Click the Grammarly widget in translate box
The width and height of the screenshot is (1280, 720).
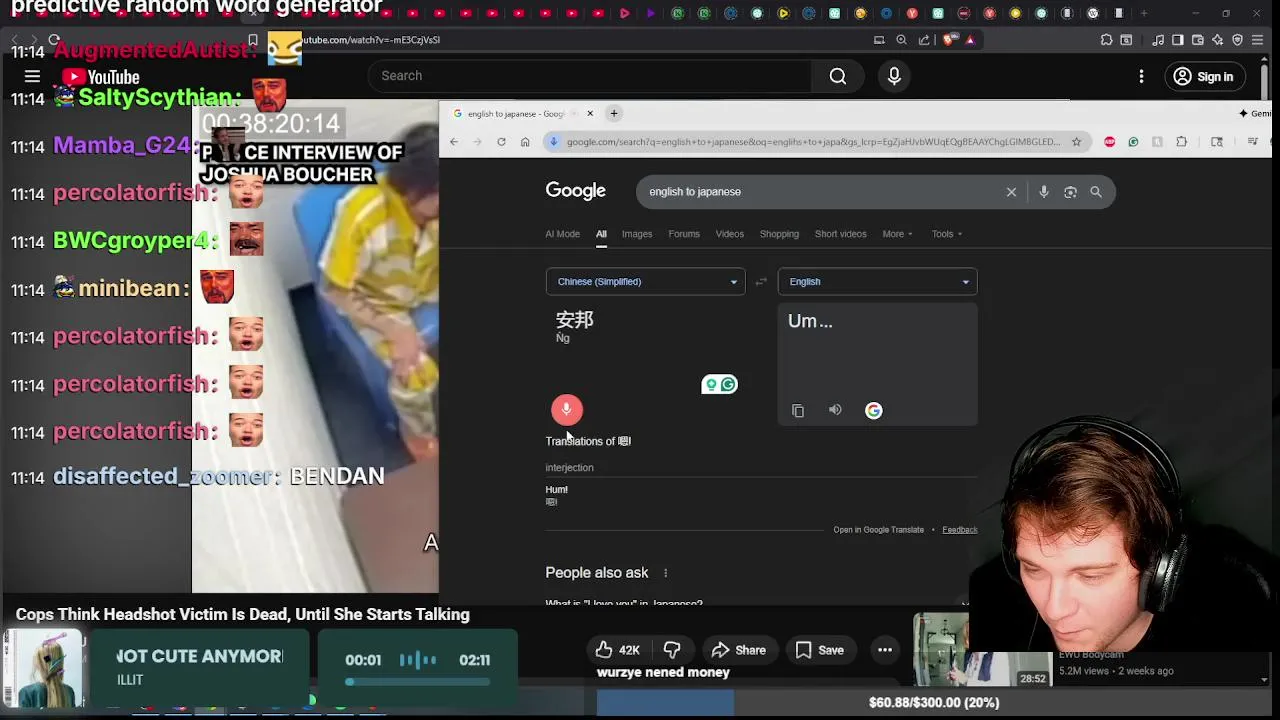pyautogui.click(x=719, y=384)
